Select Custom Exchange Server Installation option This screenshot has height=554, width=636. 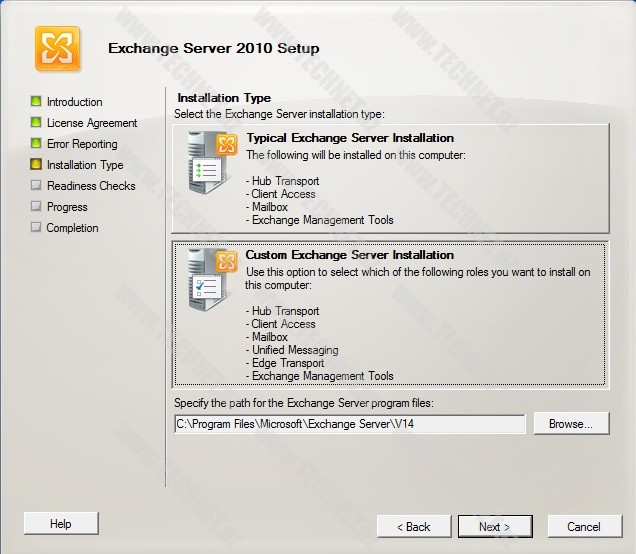coord(349,256)
